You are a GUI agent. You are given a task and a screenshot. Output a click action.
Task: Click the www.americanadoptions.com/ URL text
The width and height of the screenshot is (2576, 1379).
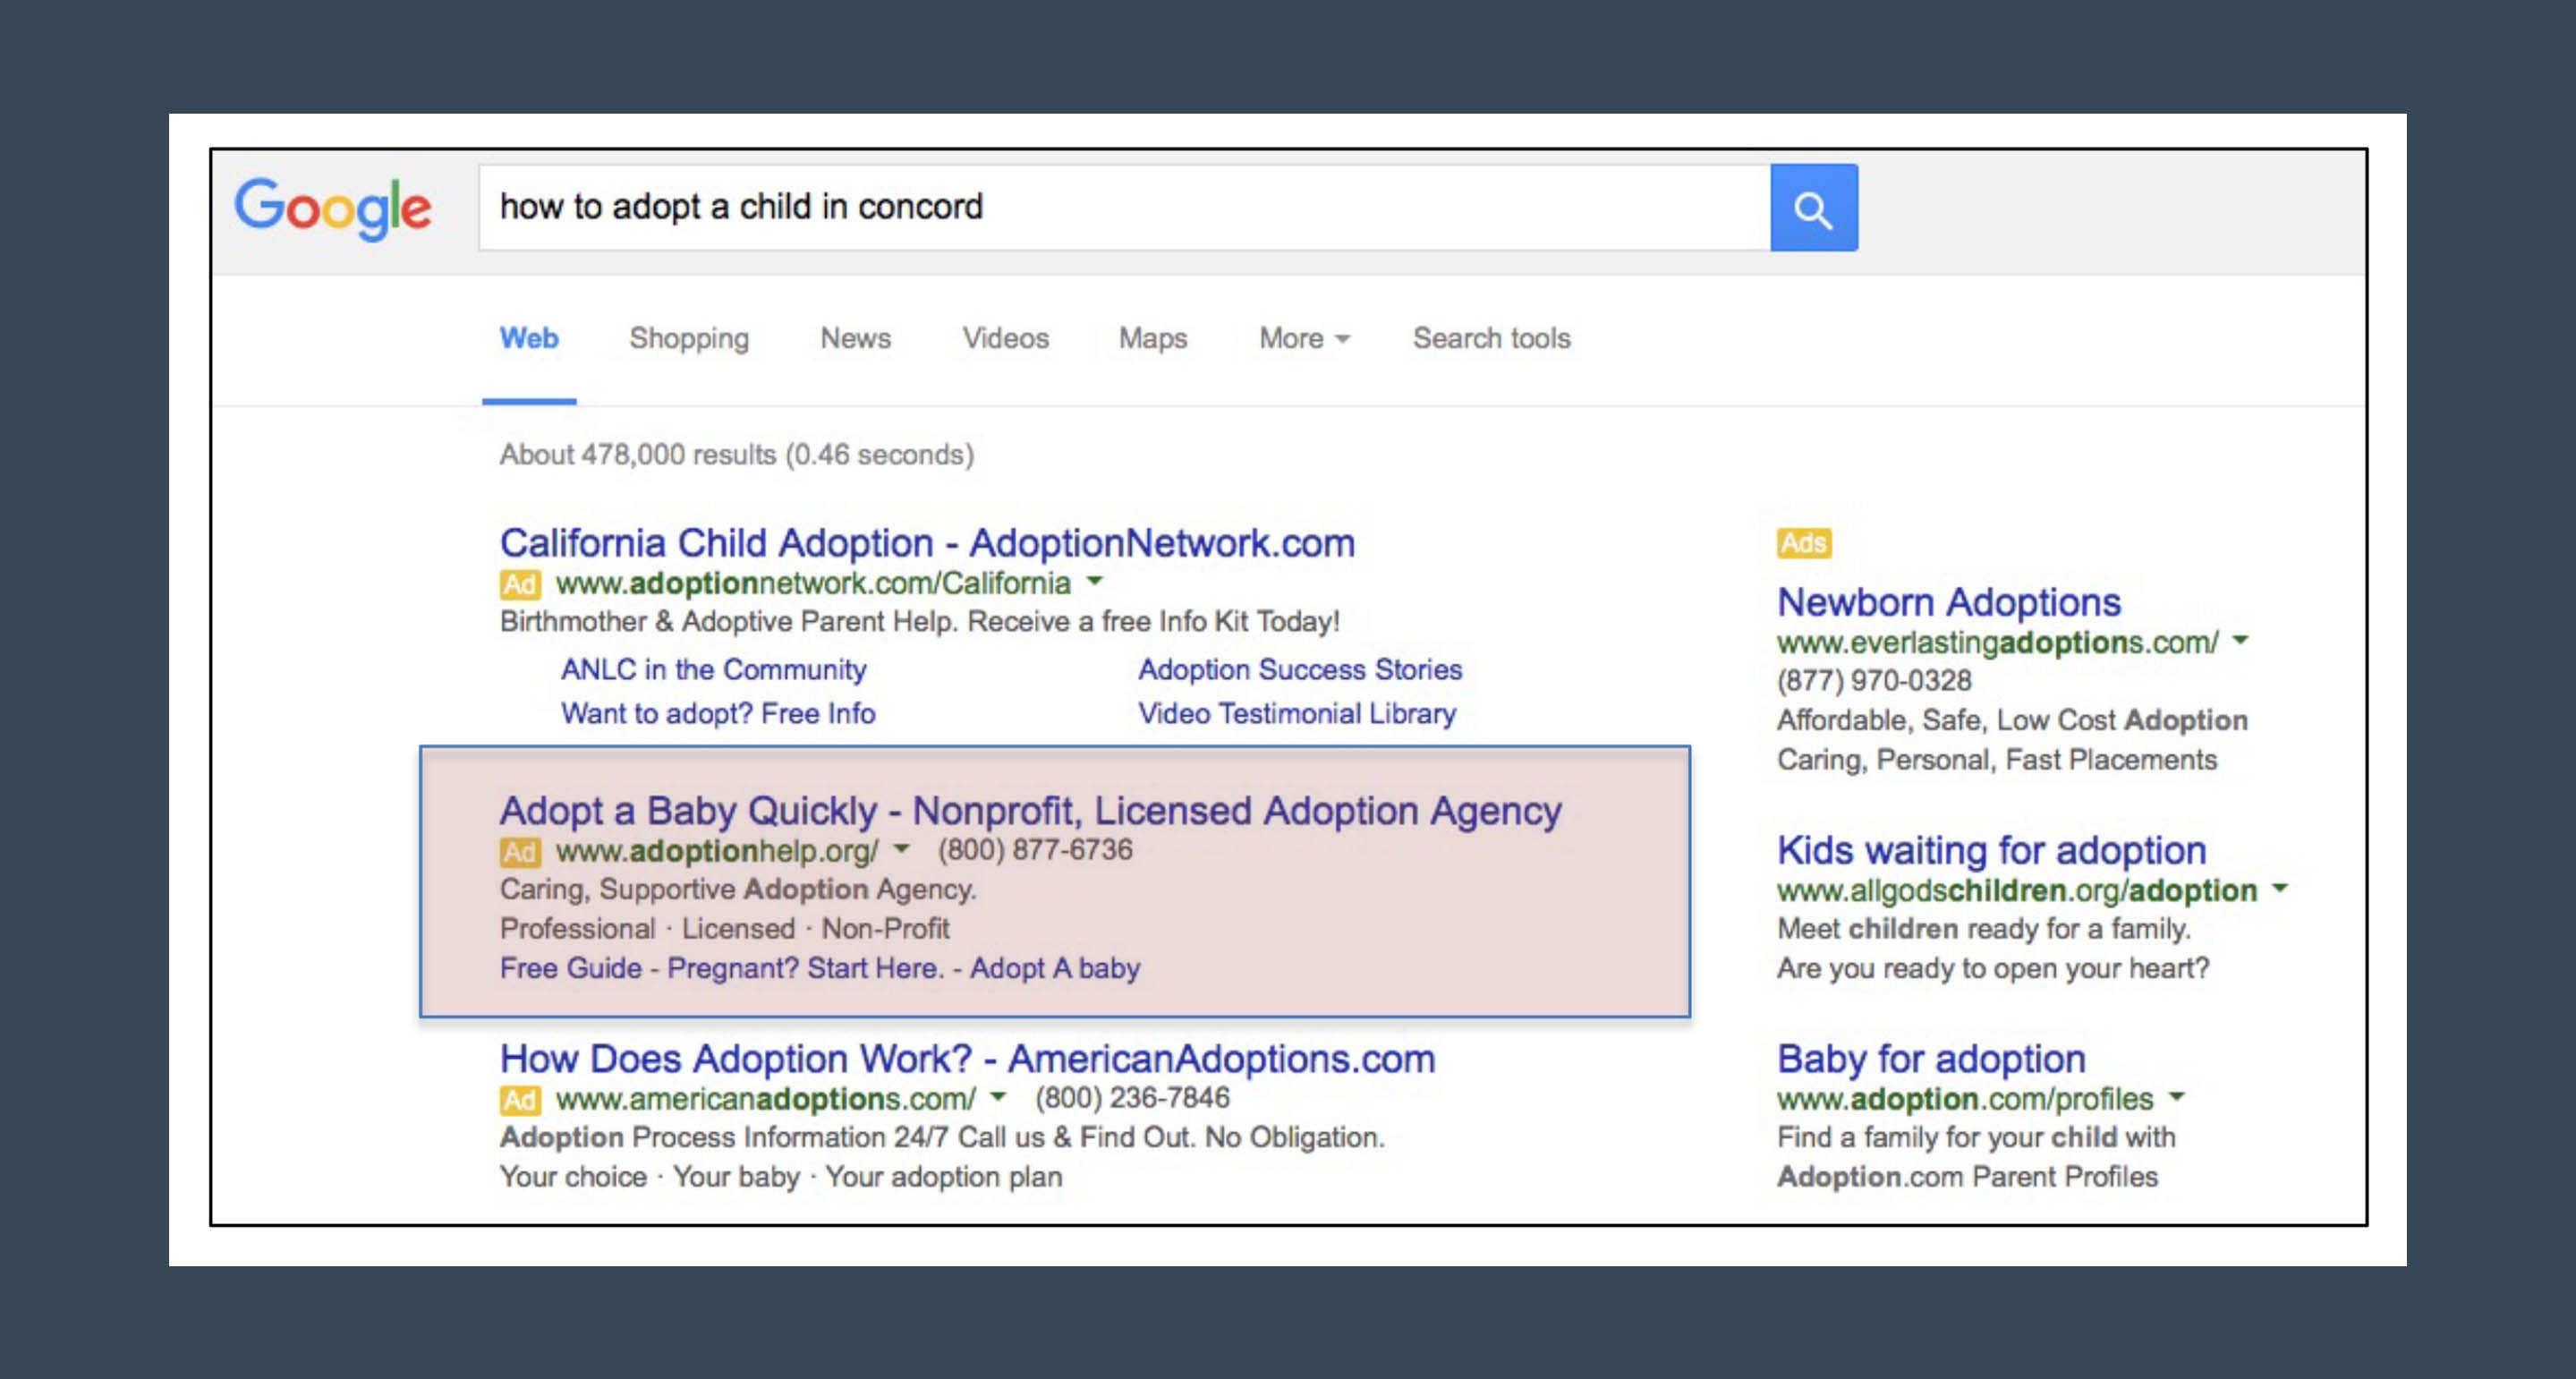[765, 1099]
